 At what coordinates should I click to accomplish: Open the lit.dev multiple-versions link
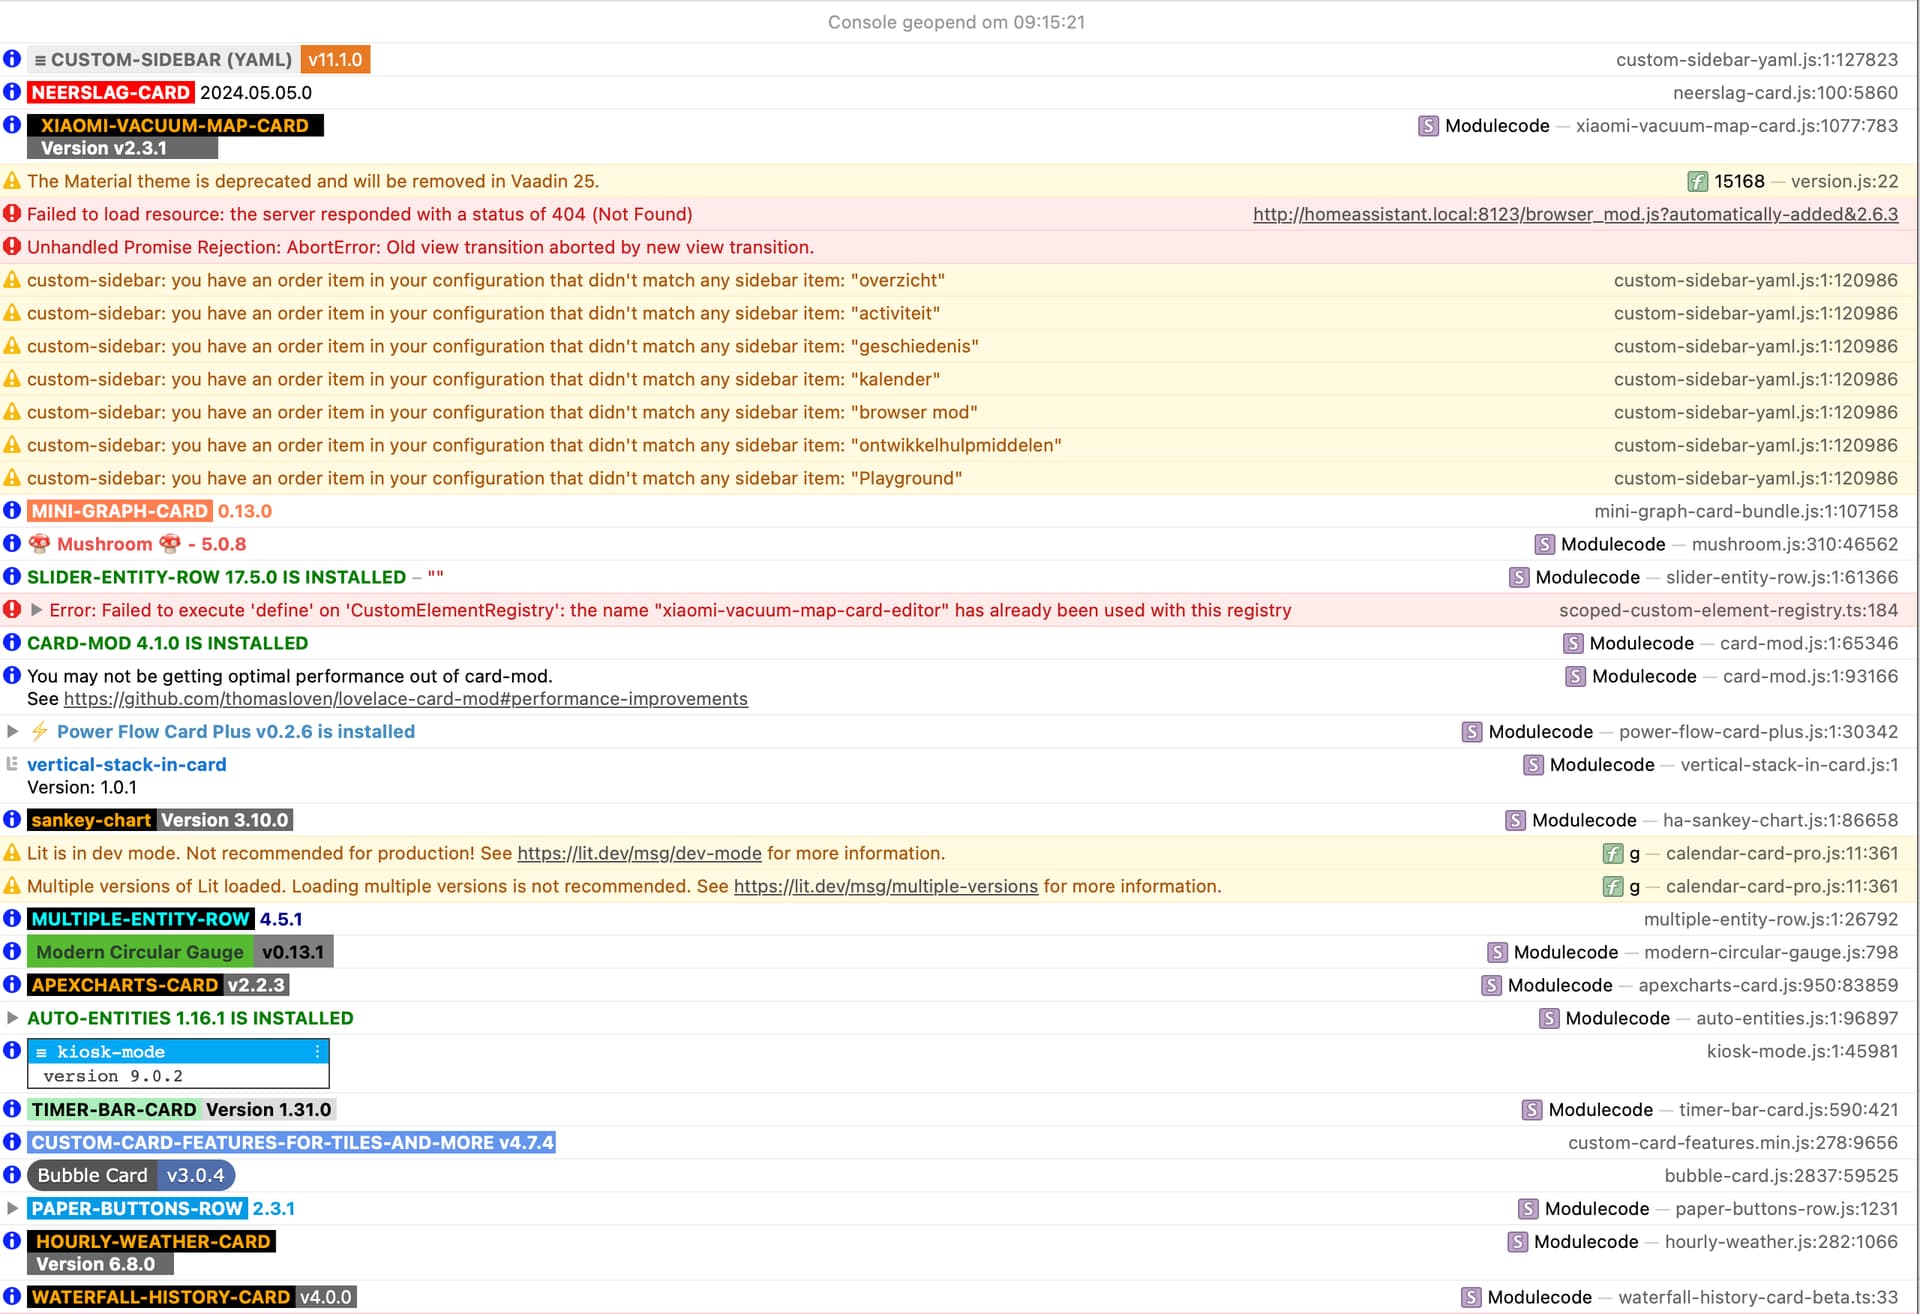pyautogui.click(x=885, y=886)
